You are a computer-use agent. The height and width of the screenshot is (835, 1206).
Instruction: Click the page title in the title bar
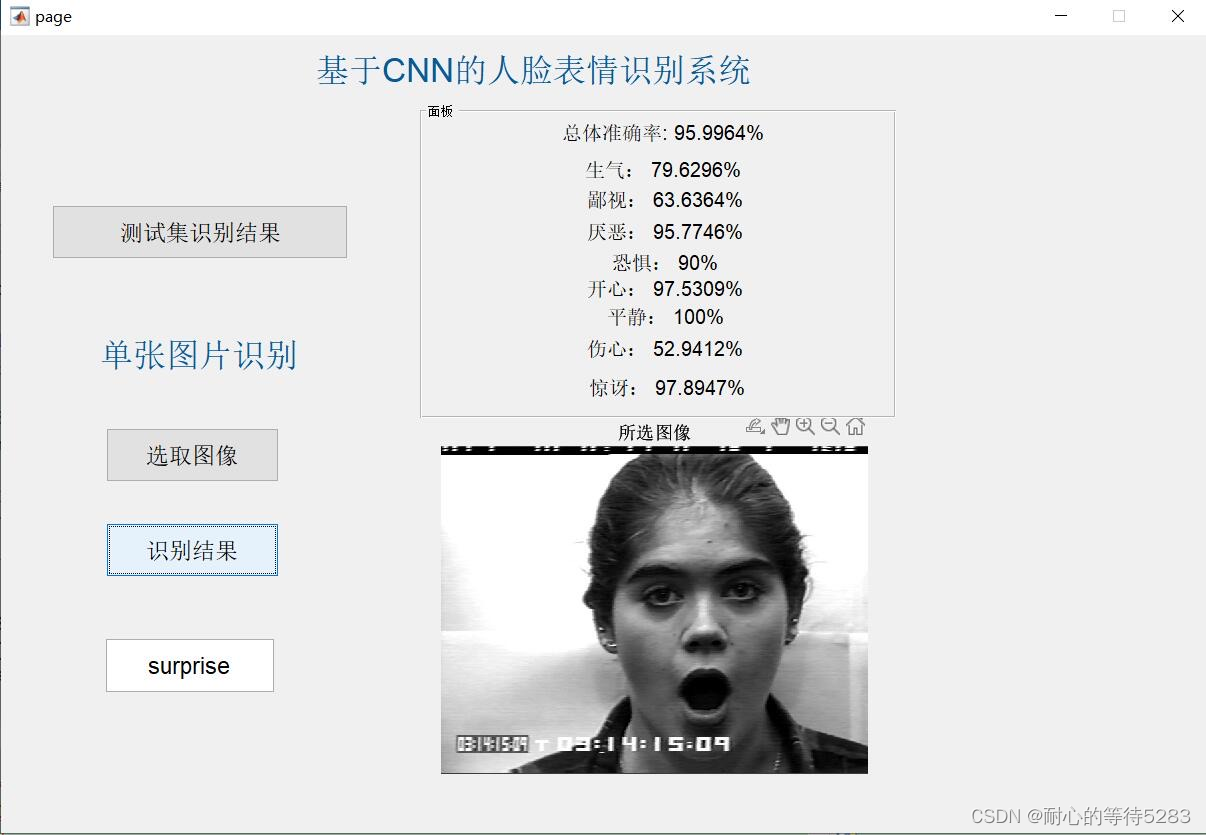click(52, 16)
